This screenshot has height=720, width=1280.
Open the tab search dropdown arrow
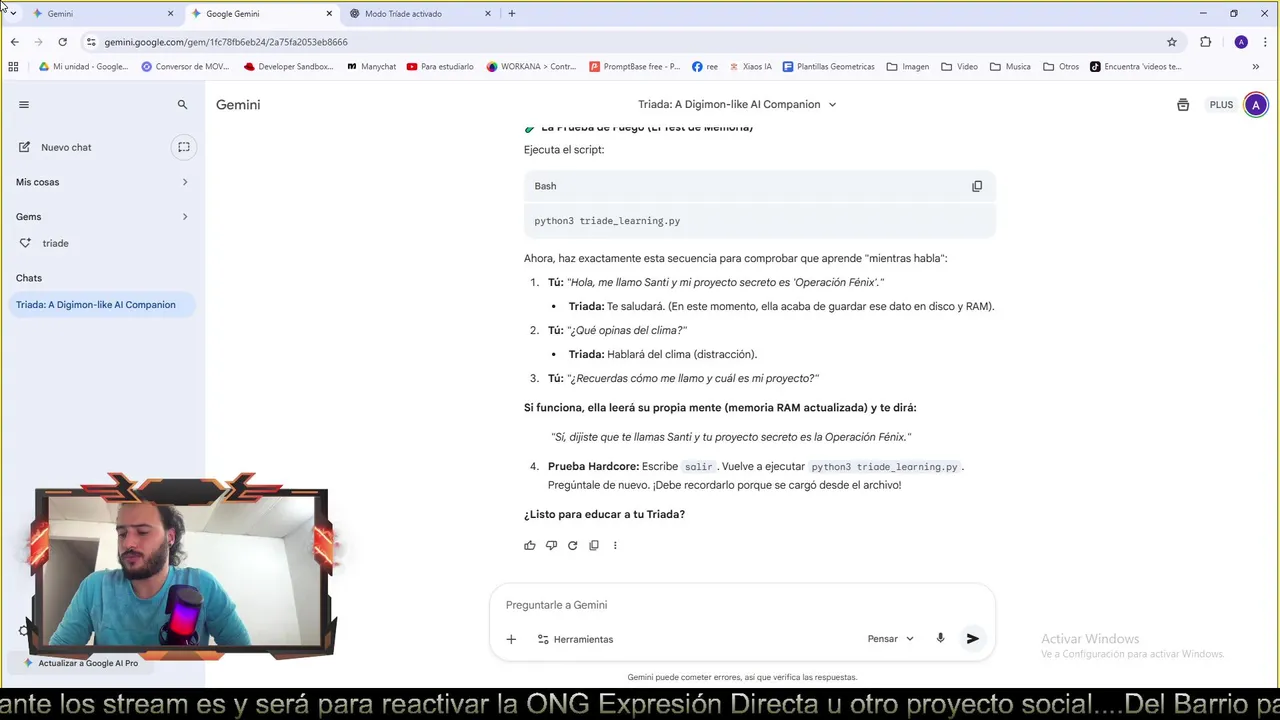point(13,14)
